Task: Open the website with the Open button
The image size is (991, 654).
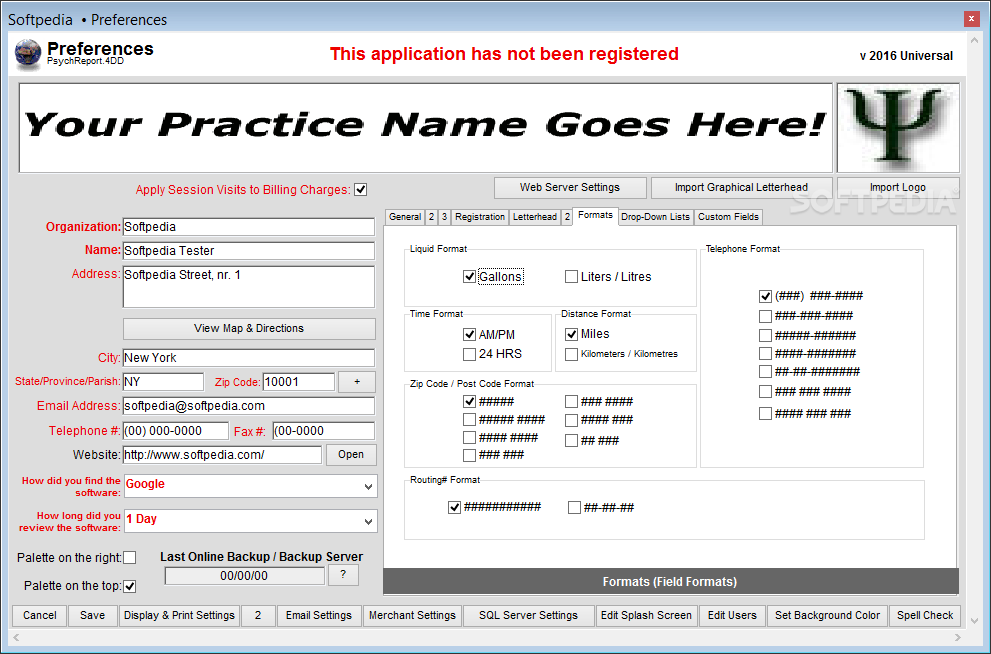Action: tap(351, 455)
